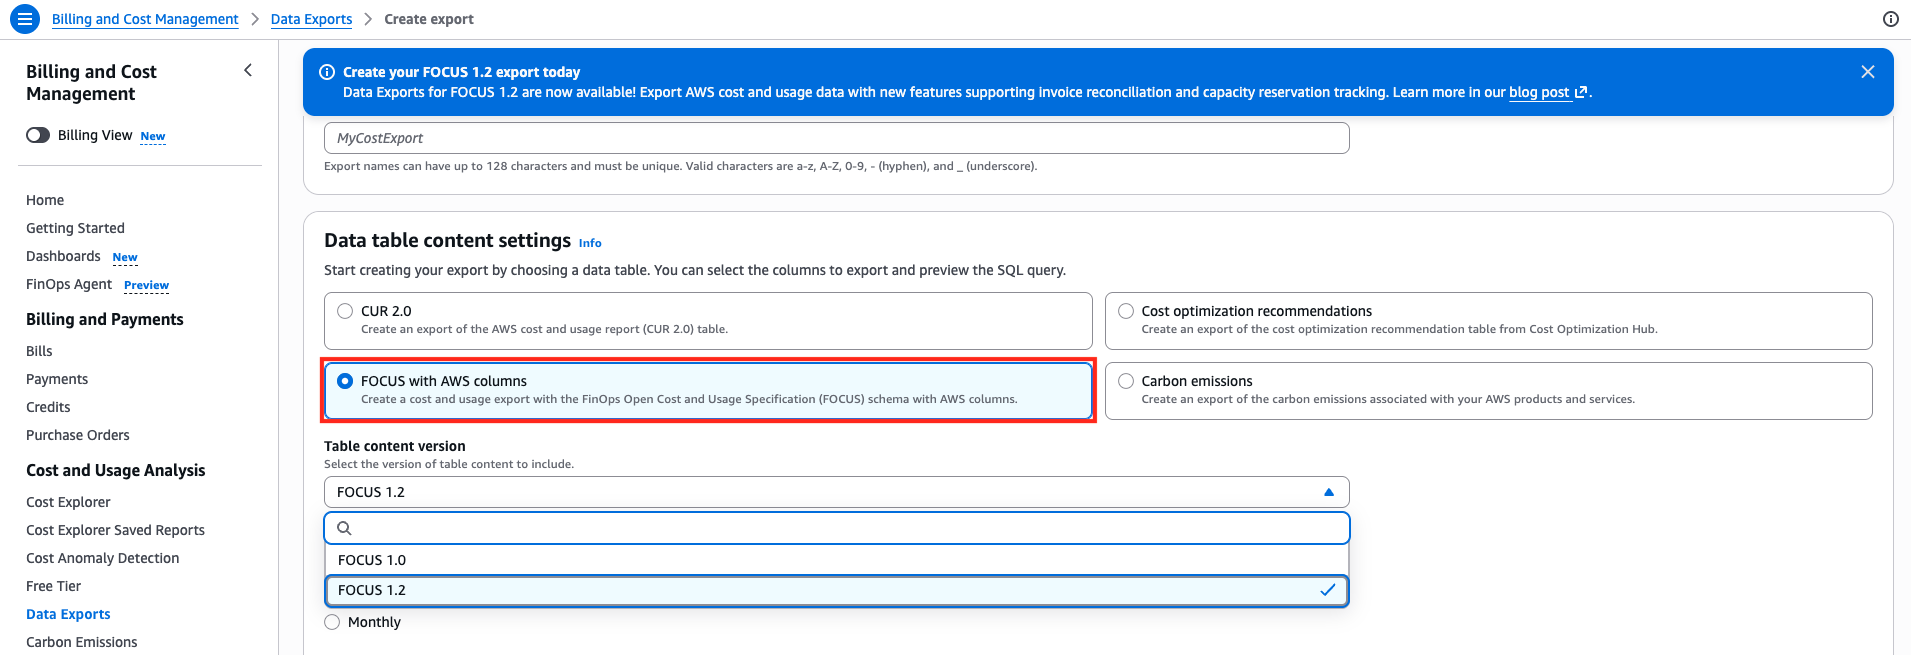Open the blog post link in banner
The width and height of the screenshot is (1911, 655).
[1539, 92]
